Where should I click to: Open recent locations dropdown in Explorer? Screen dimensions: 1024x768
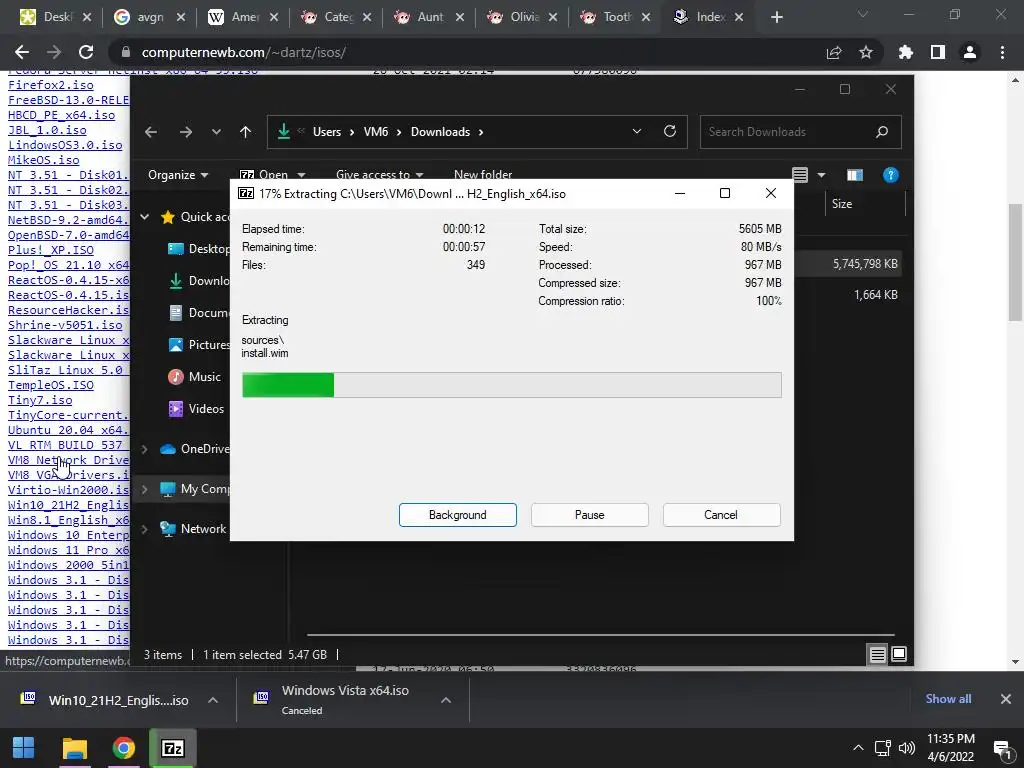click(216, 132)
